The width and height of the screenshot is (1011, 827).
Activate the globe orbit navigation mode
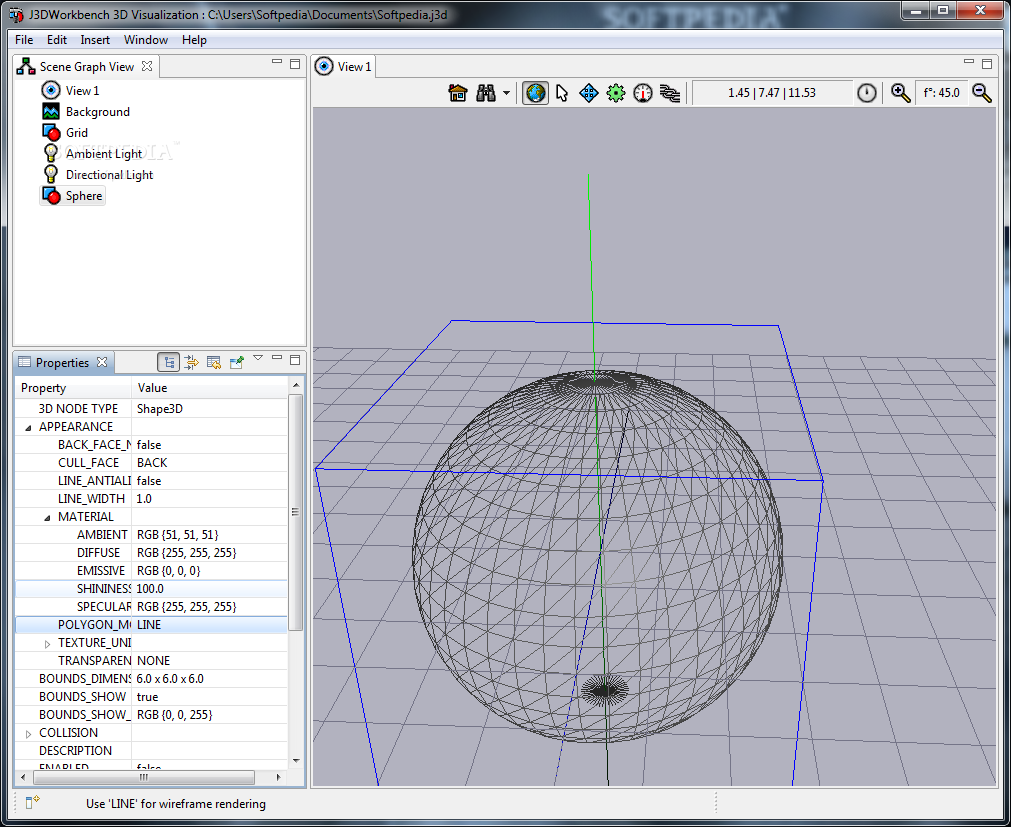tap(535, 93)
